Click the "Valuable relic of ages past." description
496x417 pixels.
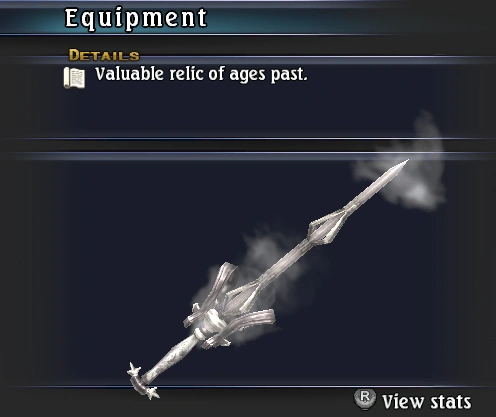point(201,74)
